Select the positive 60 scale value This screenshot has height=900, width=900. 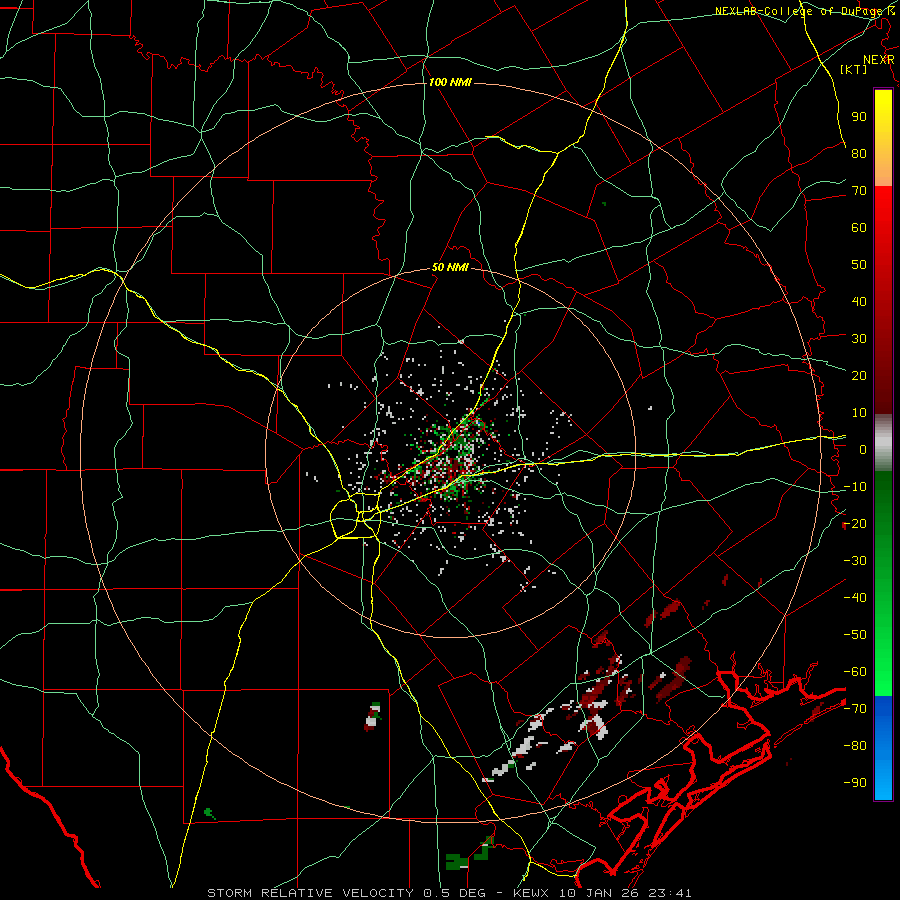pyautogui.click(x=859, y=227)
